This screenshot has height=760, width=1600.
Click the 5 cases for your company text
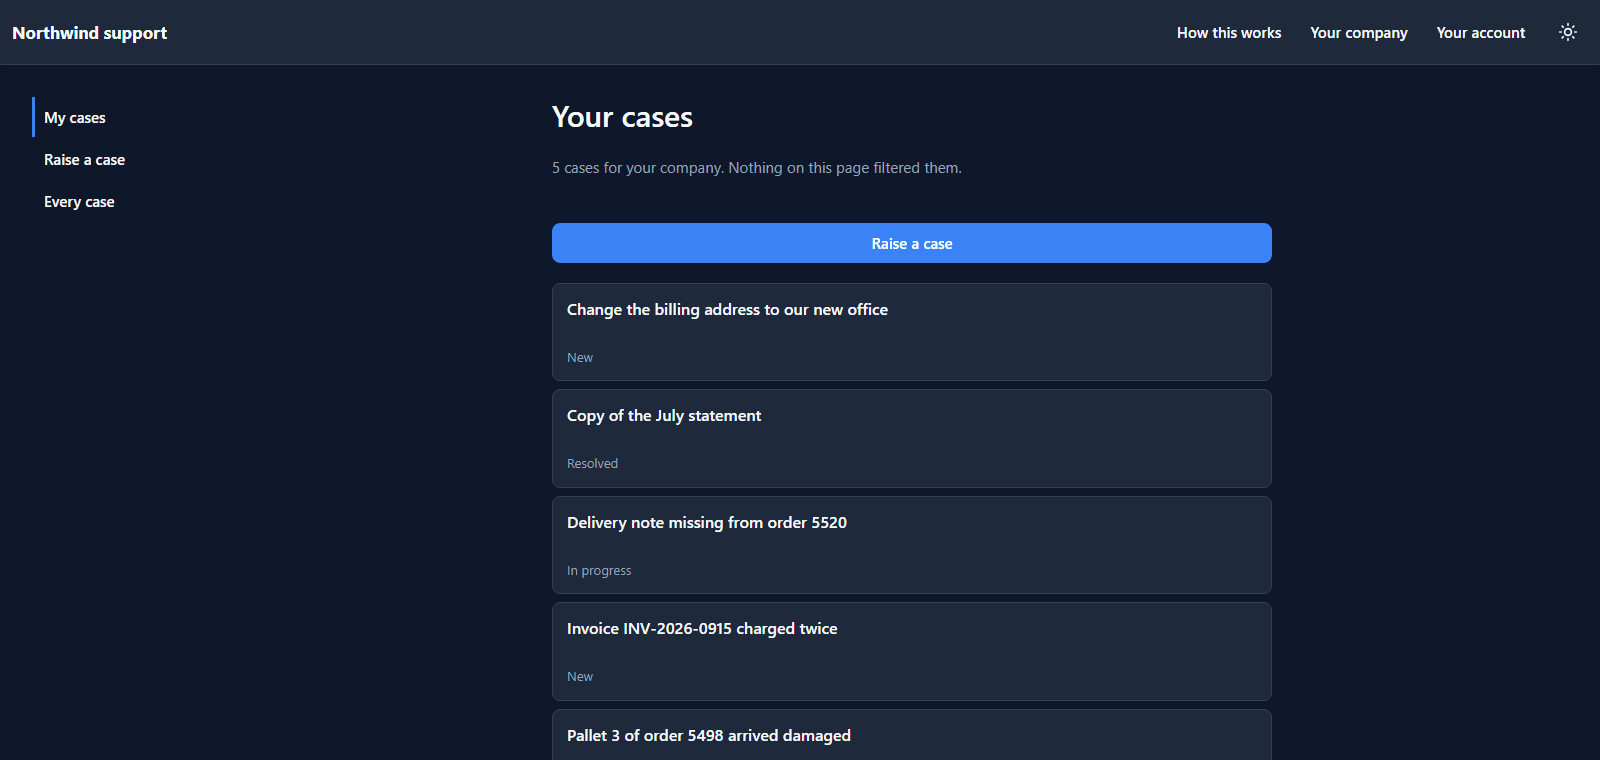coord(757,168)
